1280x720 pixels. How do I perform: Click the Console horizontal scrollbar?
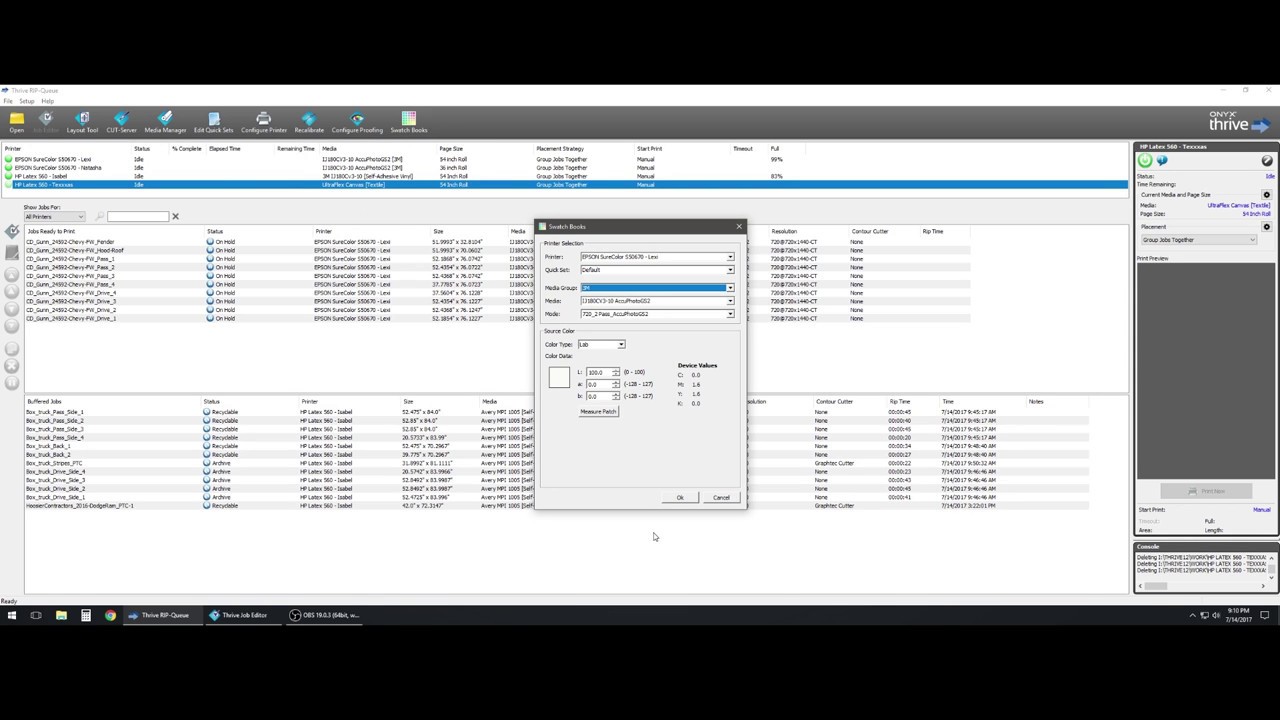tap(1200, 586)
